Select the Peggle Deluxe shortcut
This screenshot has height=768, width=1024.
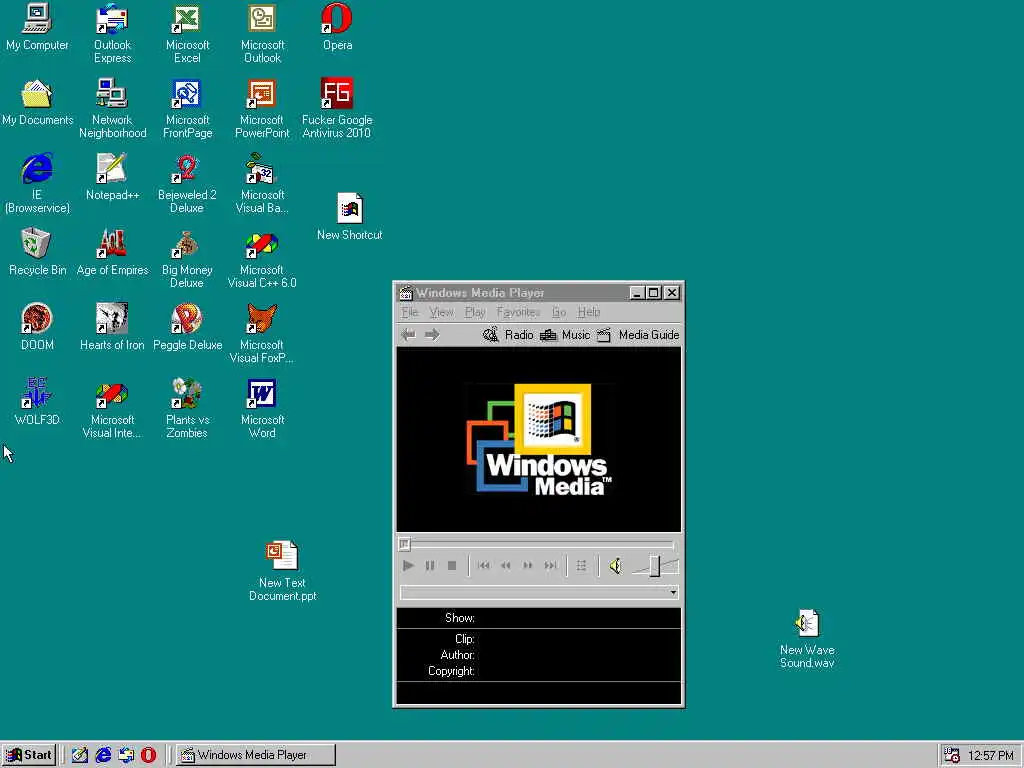coord(187,327)
